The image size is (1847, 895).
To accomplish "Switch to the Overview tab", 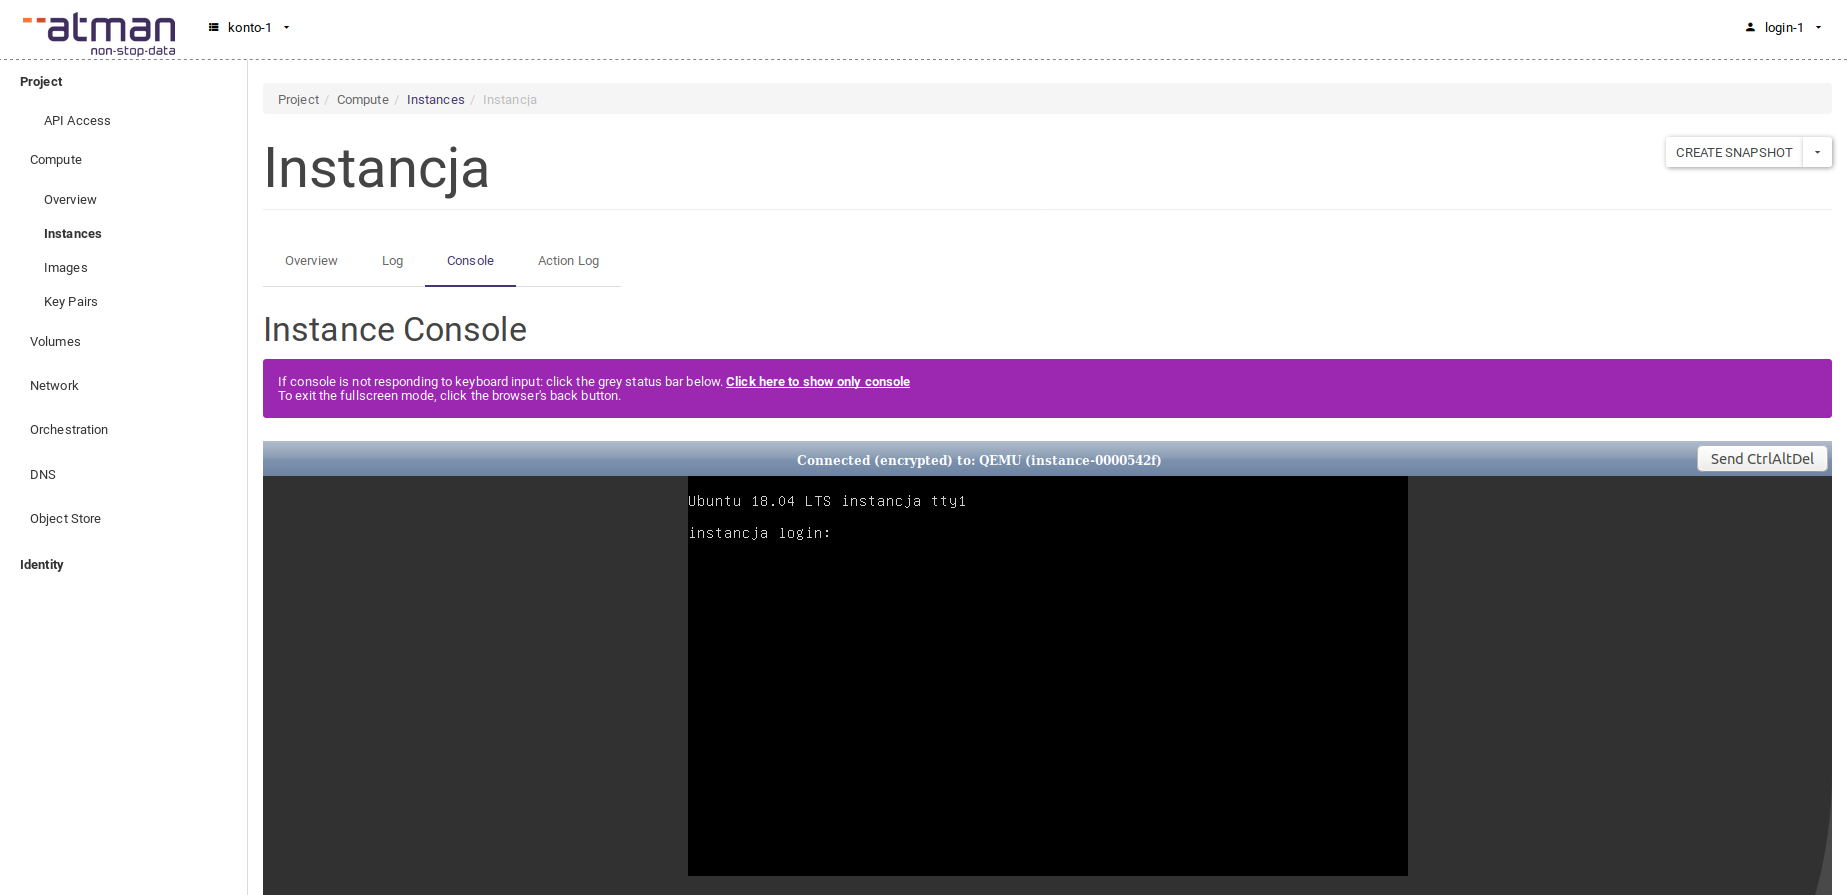I will [x=311, y=261].
